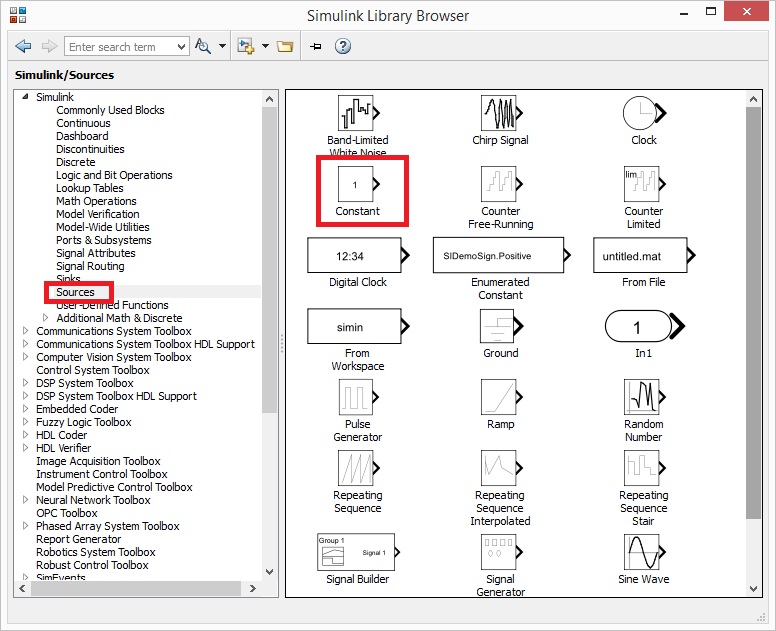The width and height of the screenshot is (776, 631).
Task: Select the Pulse Generator block
Action: (x=358, y=397)
